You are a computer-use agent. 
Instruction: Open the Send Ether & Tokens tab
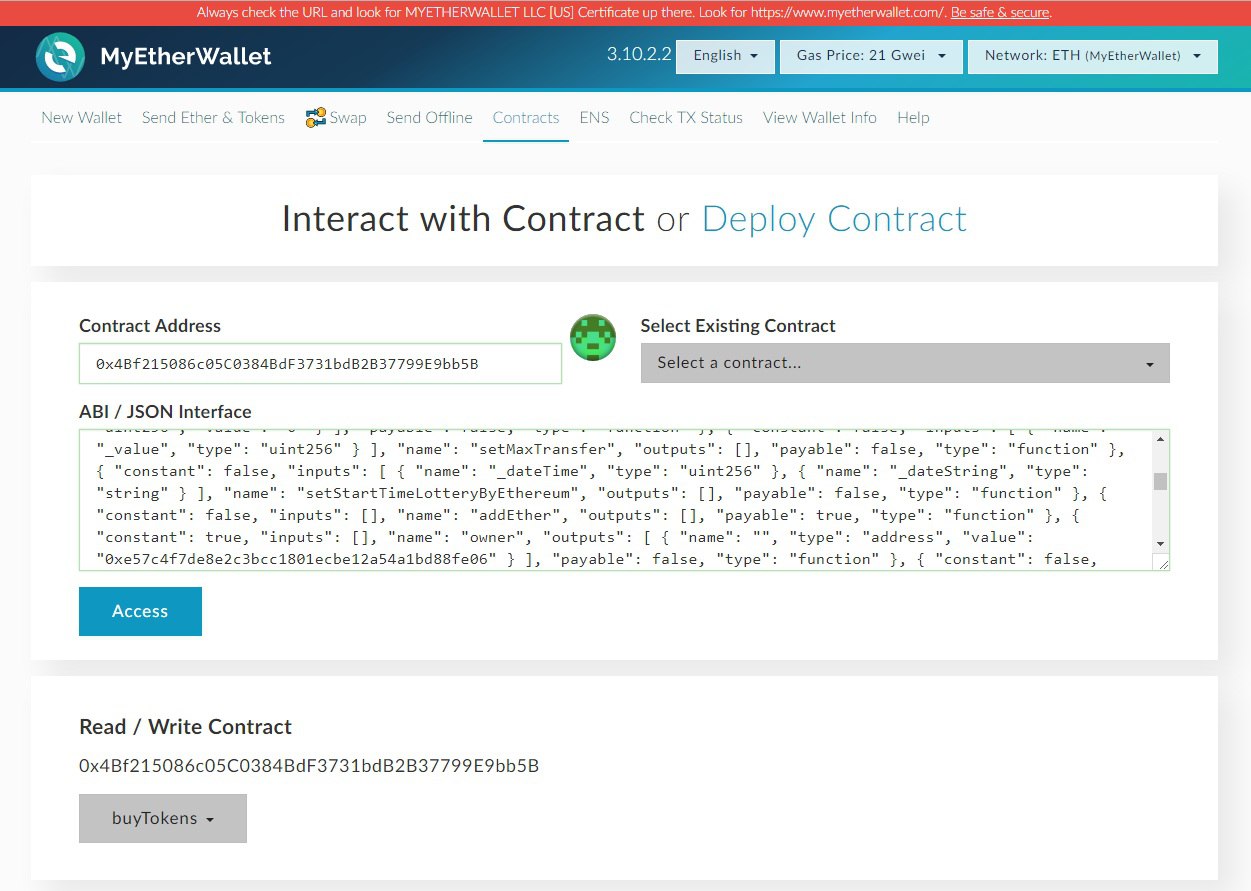tap(213, 118)
